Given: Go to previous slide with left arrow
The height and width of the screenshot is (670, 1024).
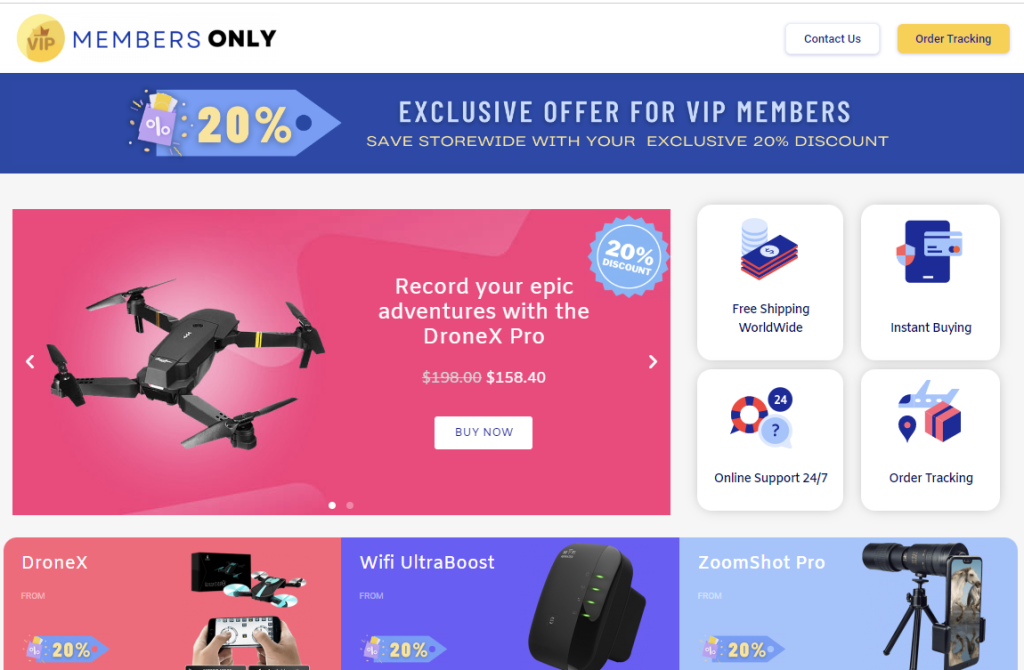Looking at the screenshot, I should tap(30, 362).
